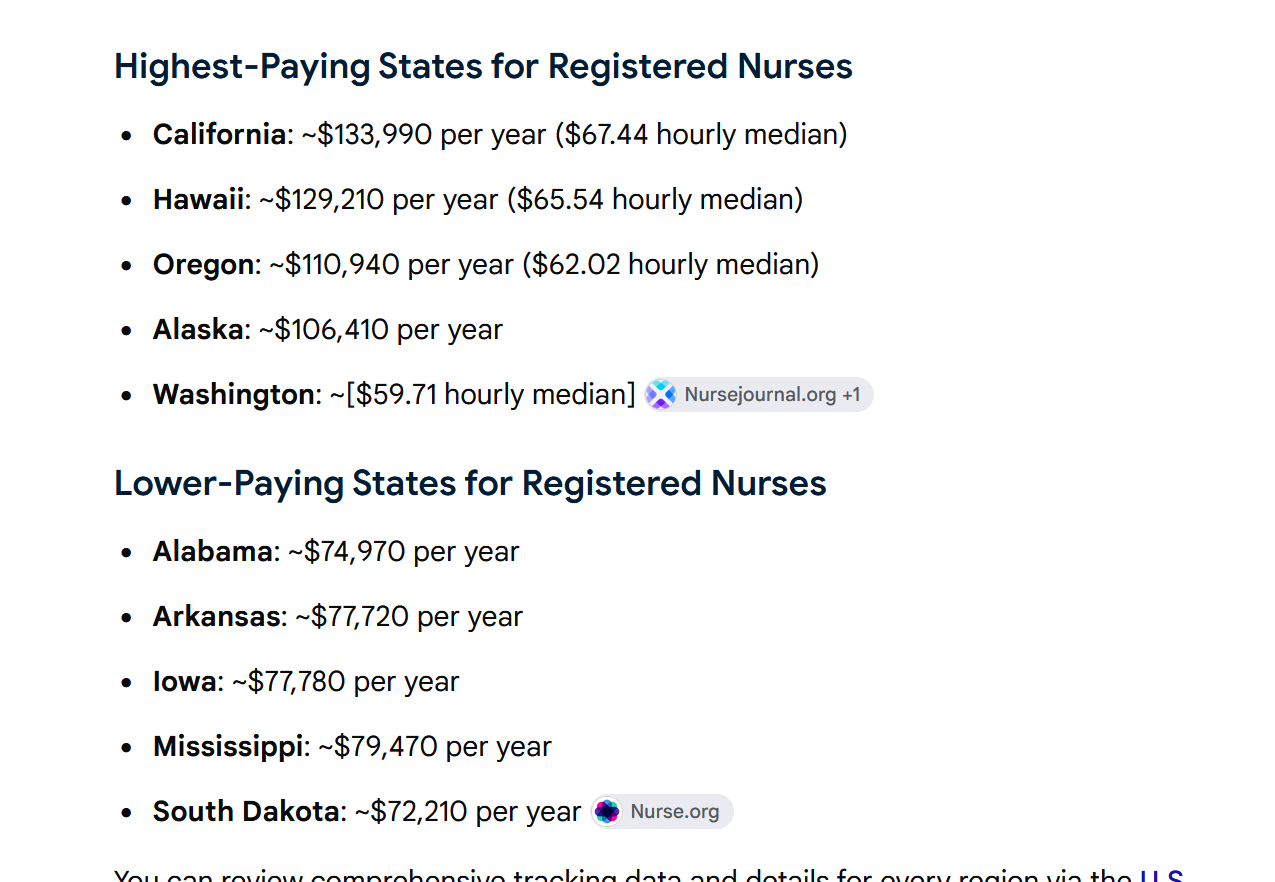1275x882 pixels.
Task: Click the Alabama state name
Action: coord(213,551)
